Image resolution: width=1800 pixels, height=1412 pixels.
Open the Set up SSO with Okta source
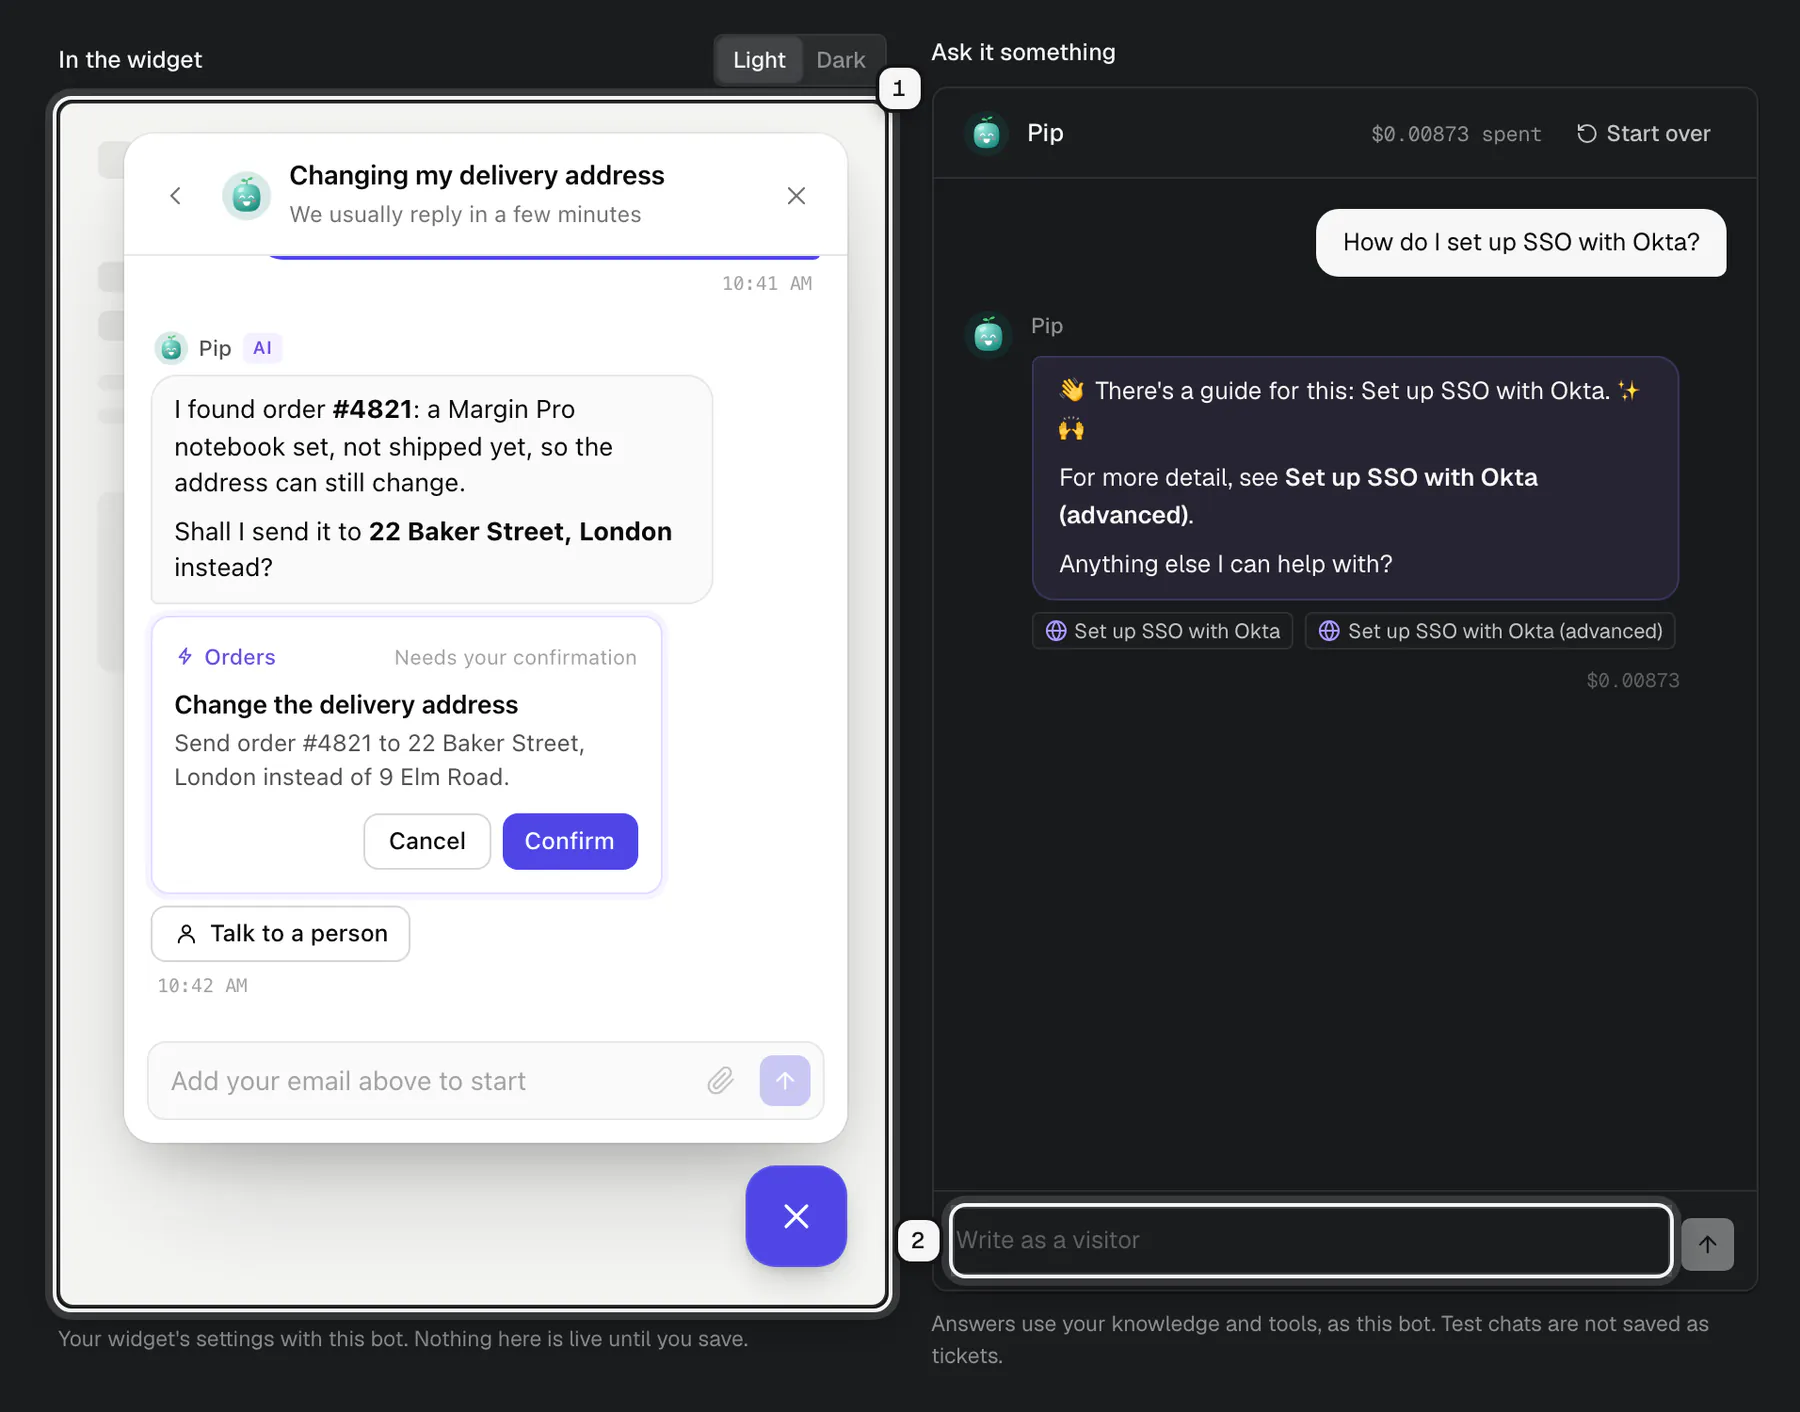1163,631
